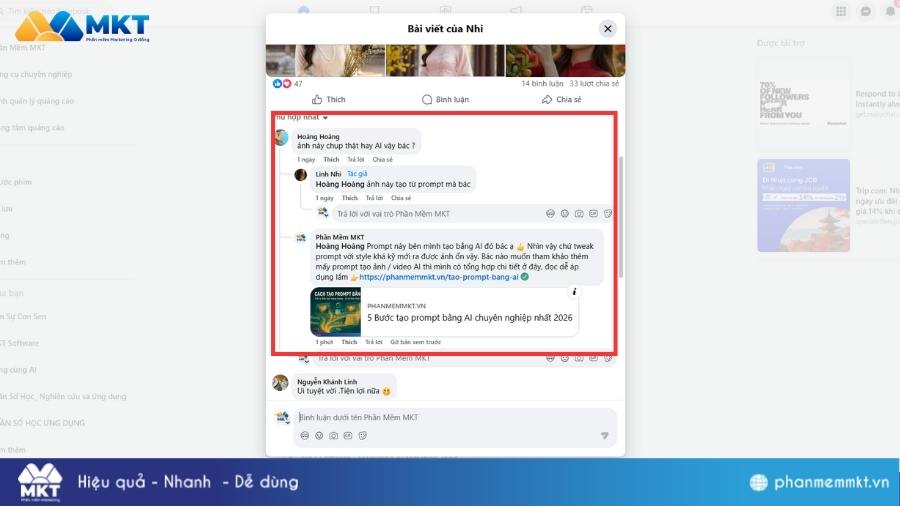Click the send arrow in bottom comment box
The image size is (900, 506).
[604, 436]
